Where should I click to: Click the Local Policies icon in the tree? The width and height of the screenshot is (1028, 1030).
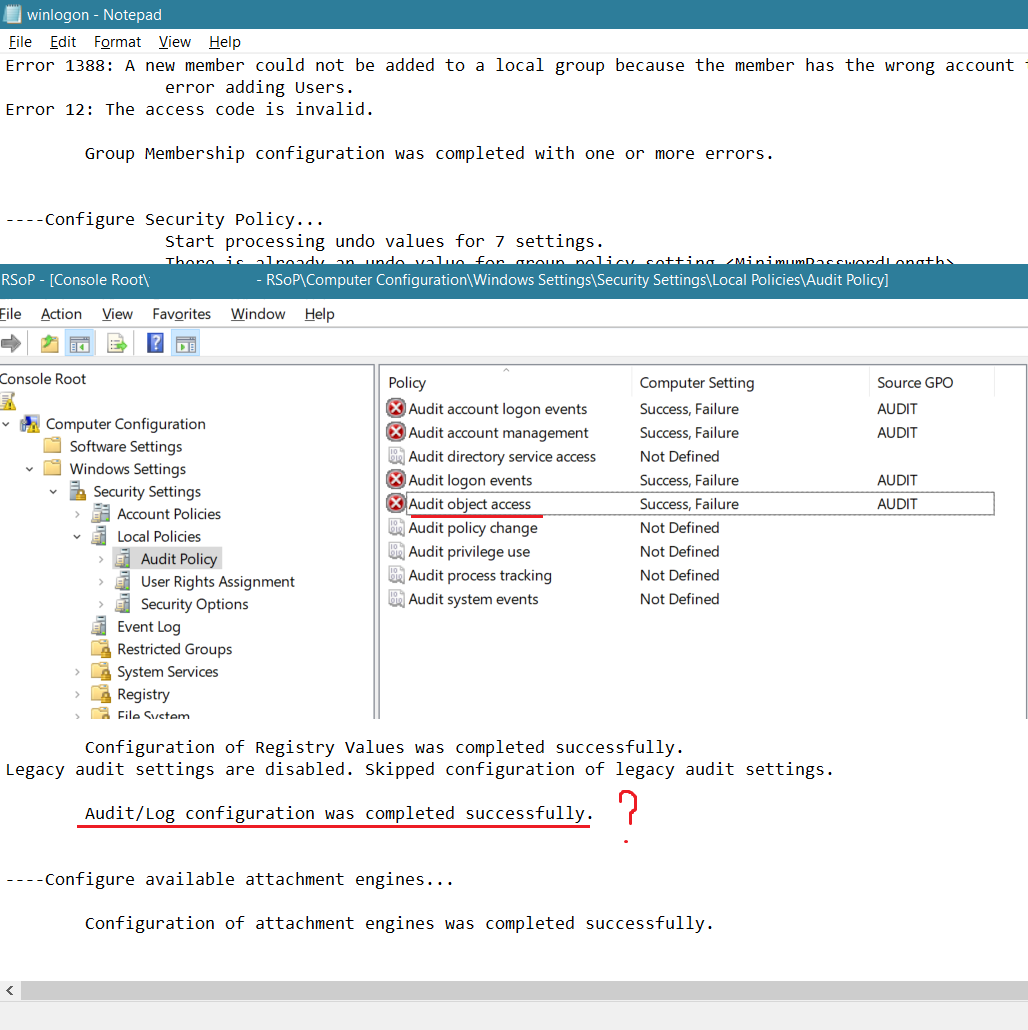(99, 536)
